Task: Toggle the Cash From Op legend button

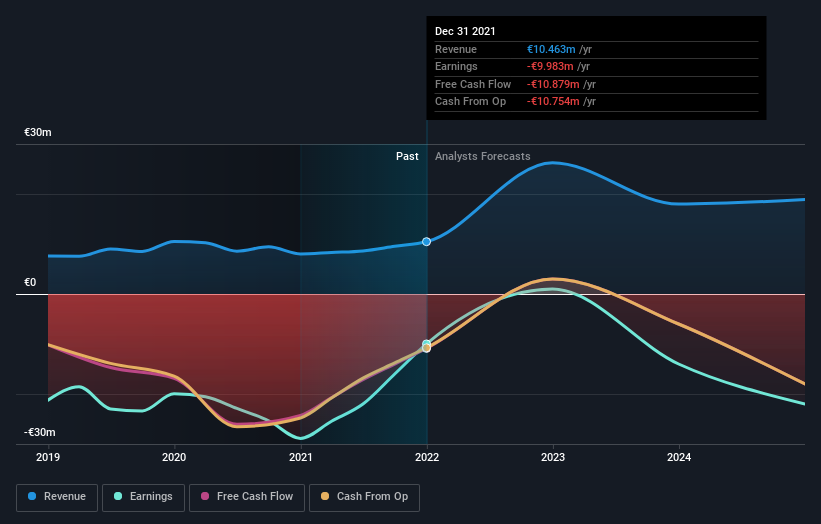Action: click(x=364, y=497)
